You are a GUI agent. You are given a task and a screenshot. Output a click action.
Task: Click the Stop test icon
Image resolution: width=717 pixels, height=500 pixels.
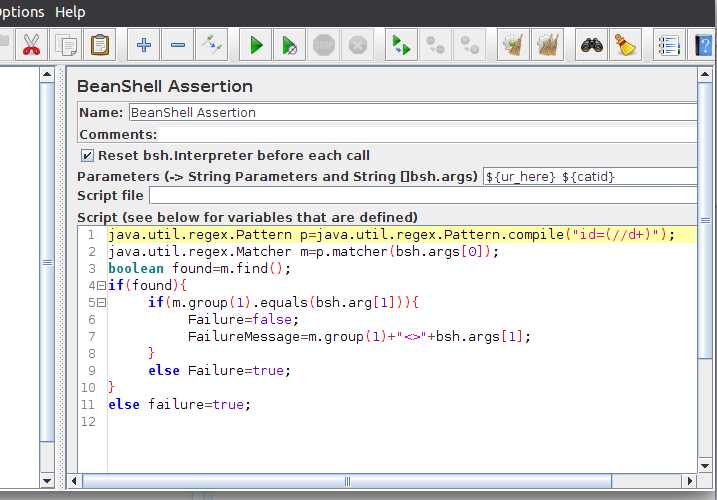click(x=324, y=45)
